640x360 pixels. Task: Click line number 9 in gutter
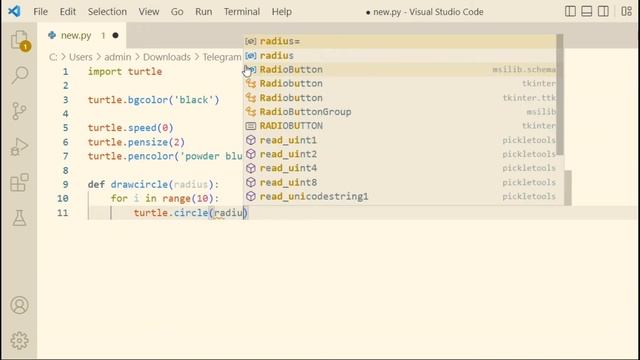click(x=65, y=184)
